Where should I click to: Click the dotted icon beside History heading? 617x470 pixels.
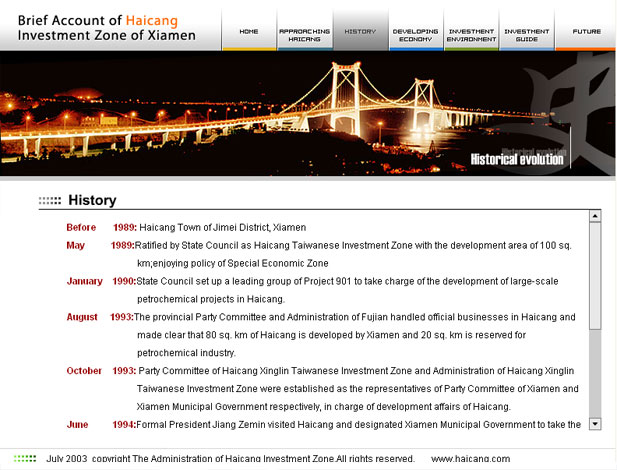pyautogui.click(x=50, y=201)
